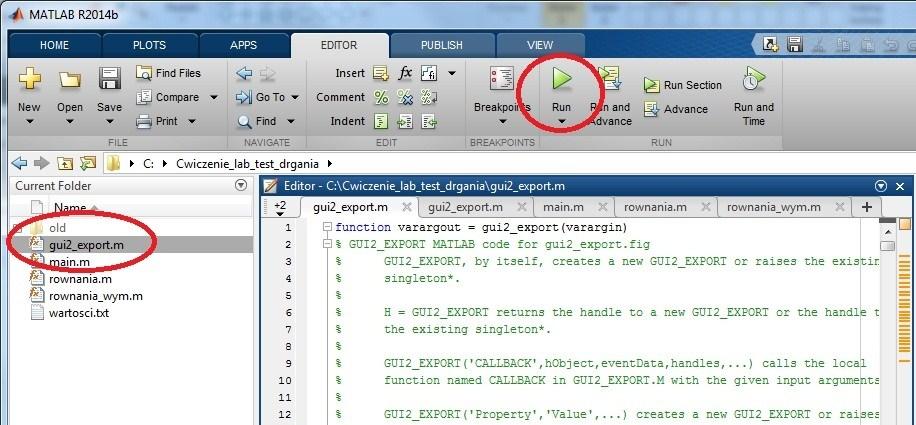
Task: Open the Insert row's more-options arrow
Action: click(x=452, y=74)
